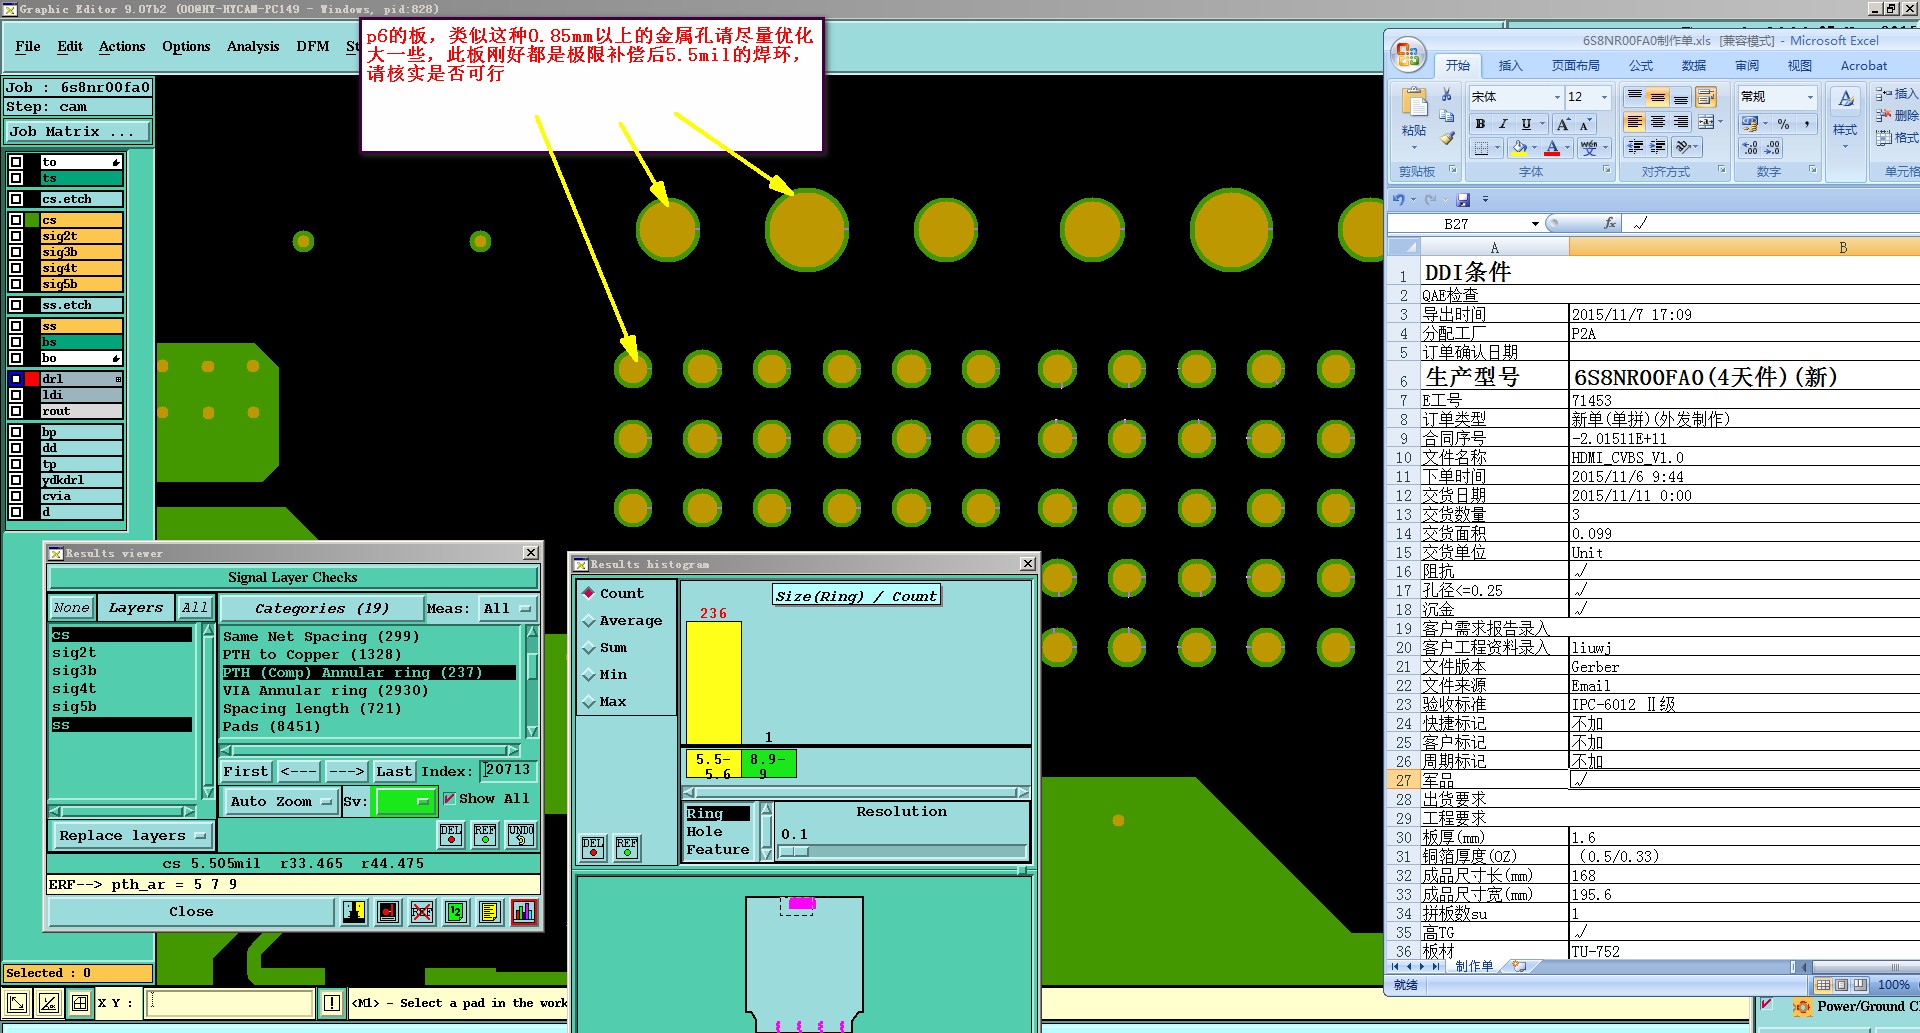Toggle the Show All checkbox

coord(449,799)
